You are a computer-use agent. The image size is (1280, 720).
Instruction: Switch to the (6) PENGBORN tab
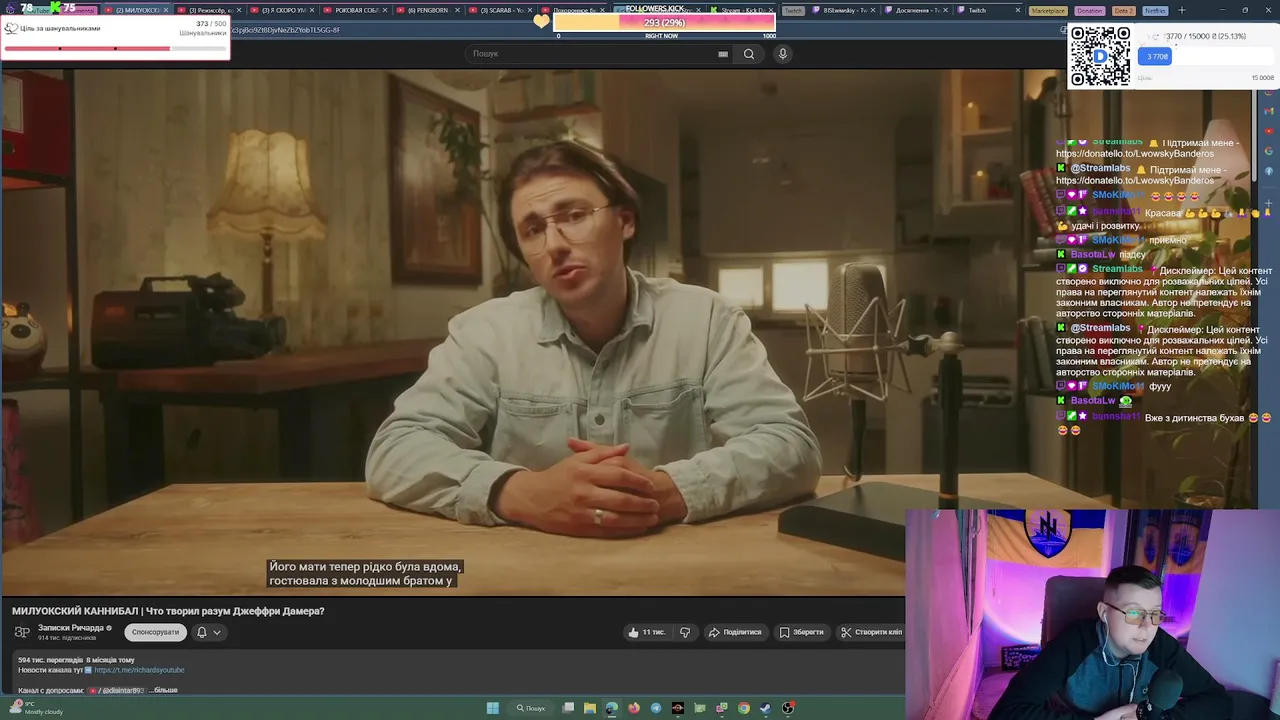428,10
